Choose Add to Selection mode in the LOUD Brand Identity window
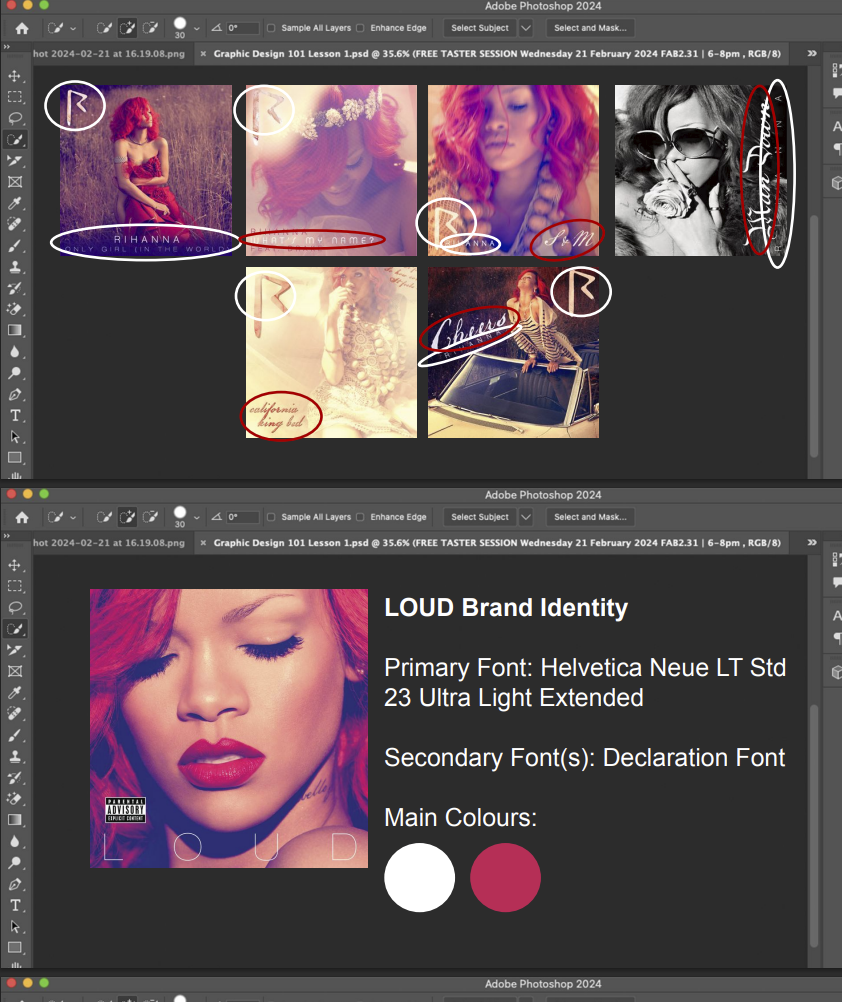The image size is (842, 1002). point(127,517)
